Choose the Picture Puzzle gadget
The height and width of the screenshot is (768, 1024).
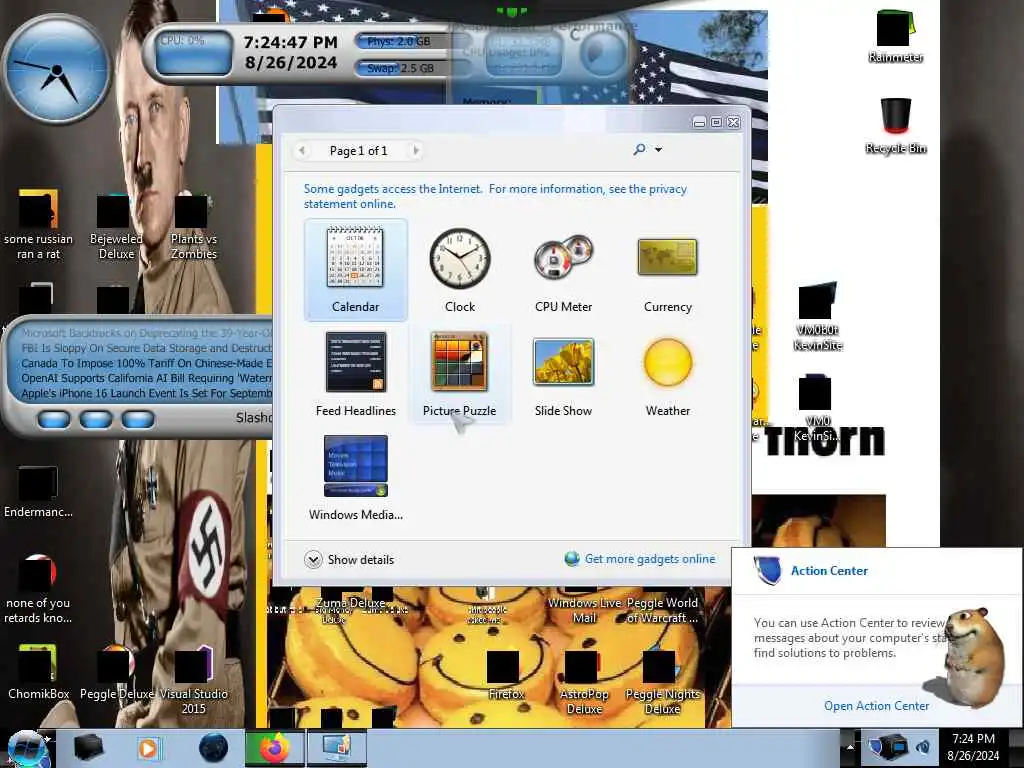[459, 374]
